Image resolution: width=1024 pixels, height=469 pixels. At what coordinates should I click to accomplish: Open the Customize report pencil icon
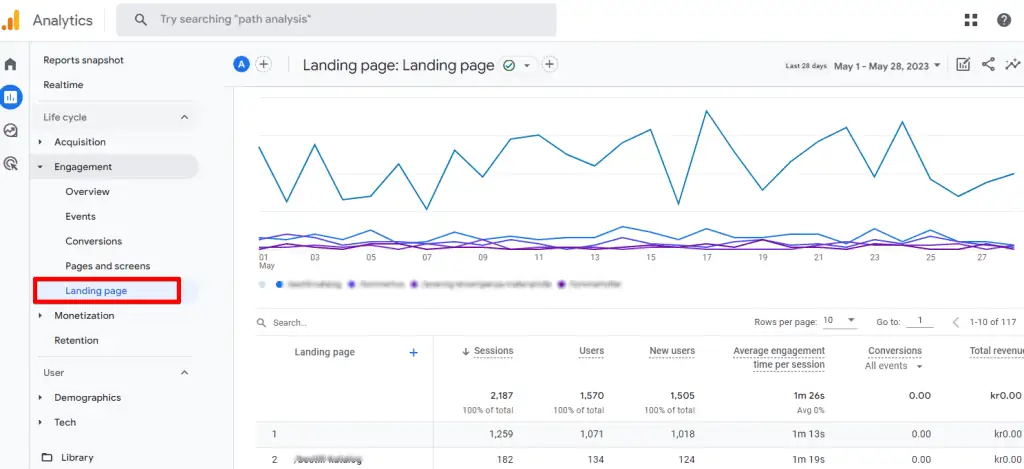pyautogui.click(x=963, y=64)
